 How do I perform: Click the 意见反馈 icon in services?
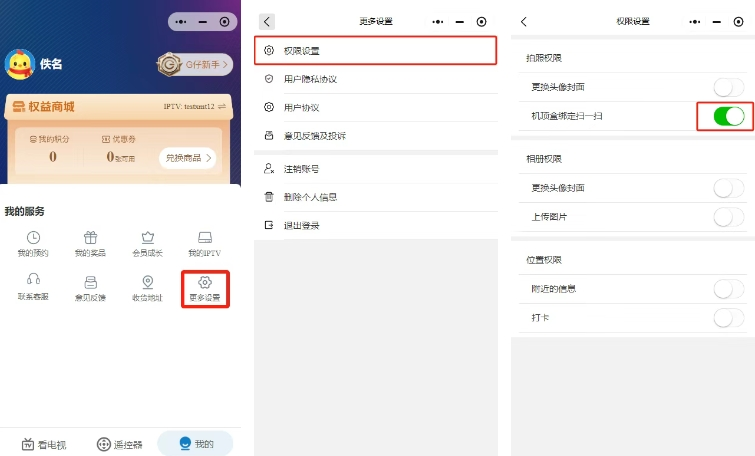tap(90, 288)
